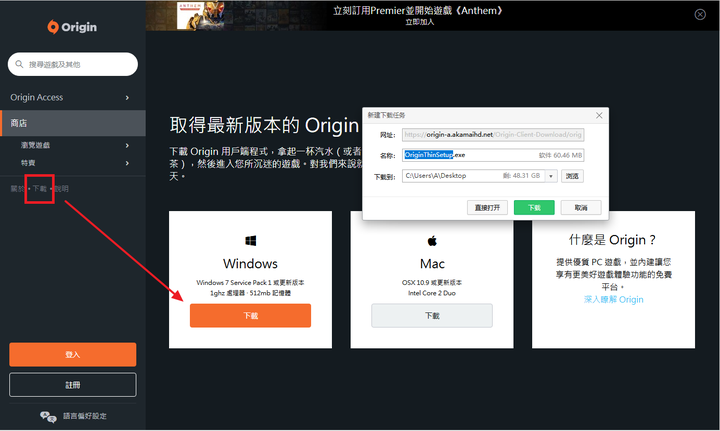Close the 新建下载任务 dialog
The height and width of the screenshot is (431, 720).
coord(599,116)
